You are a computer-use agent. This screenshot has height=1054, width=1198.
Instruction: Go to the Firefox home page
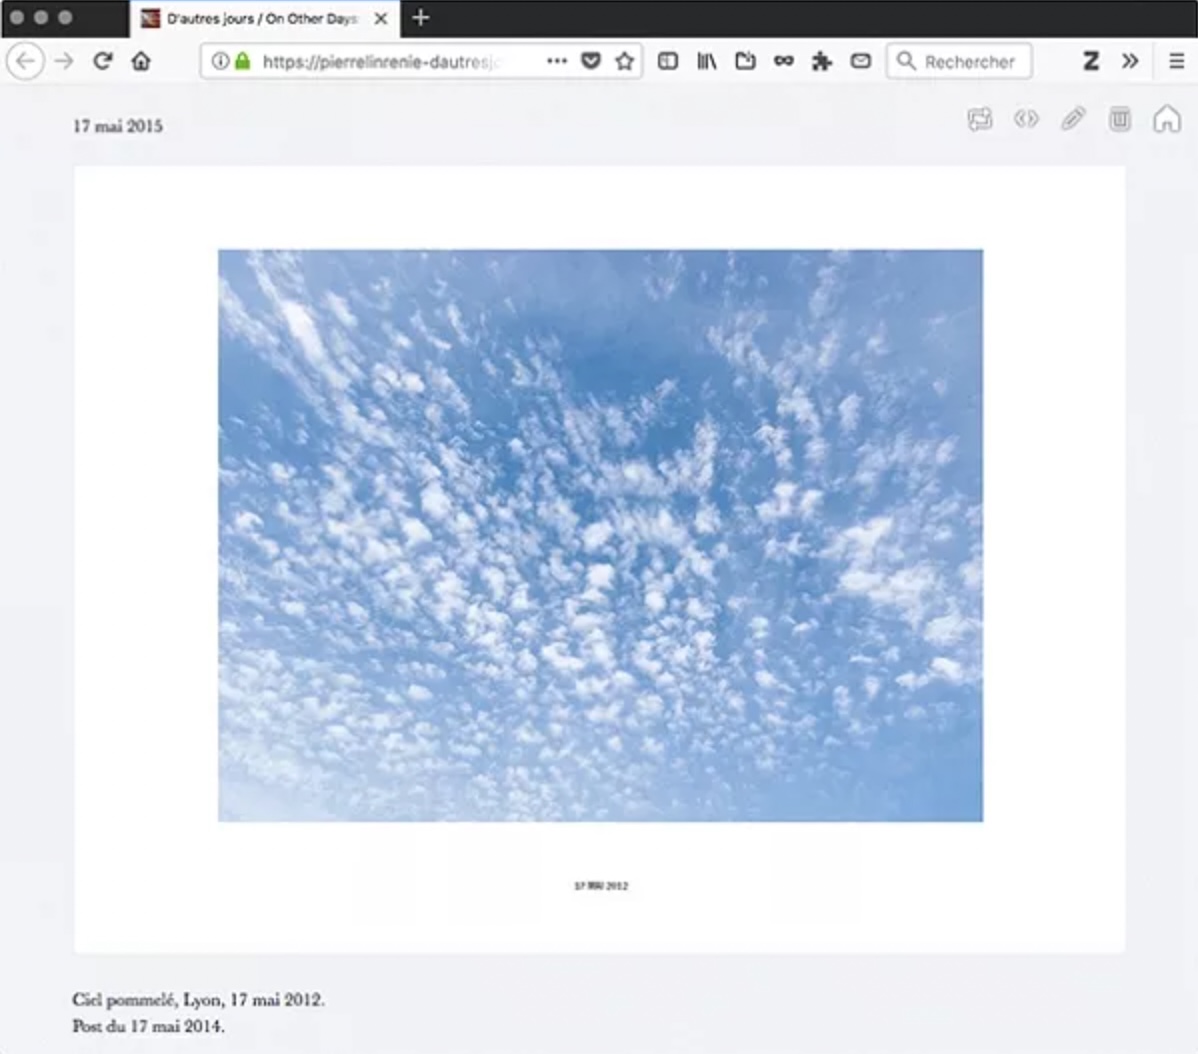pos(141,61)
